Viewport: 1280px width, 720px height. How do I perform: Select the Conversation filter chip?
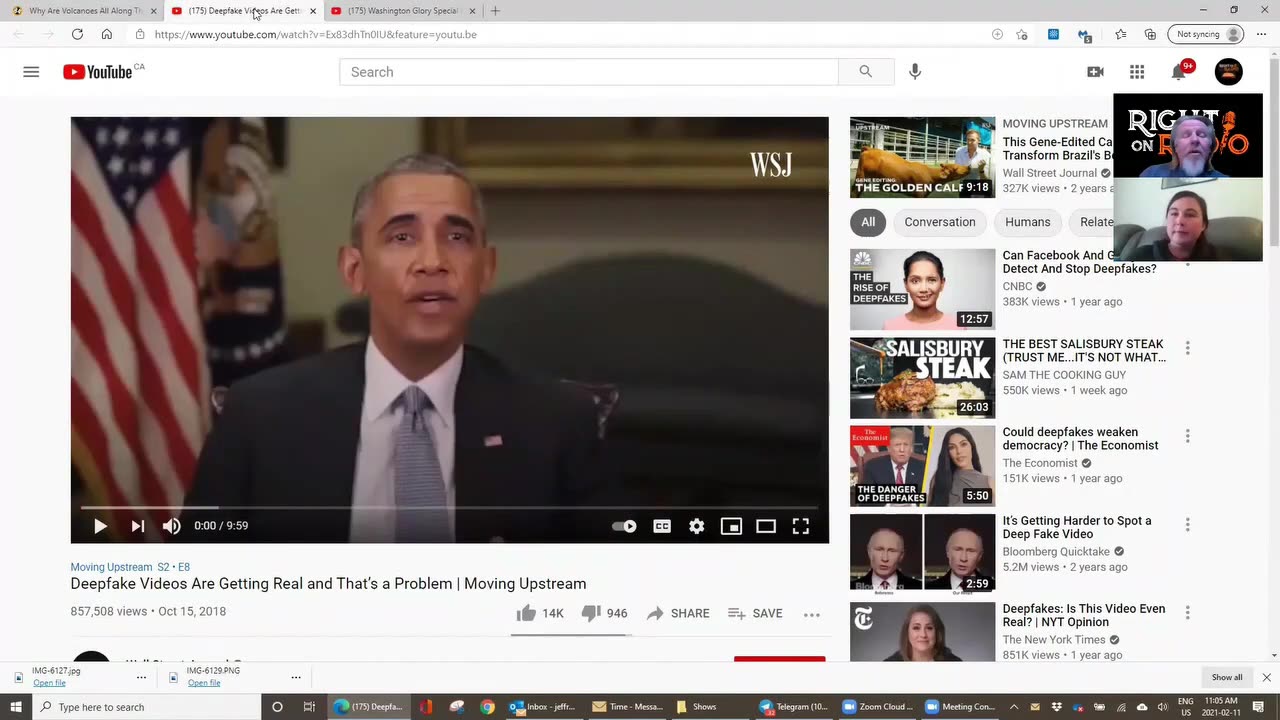pyautogui.click(x=940, y=222)
